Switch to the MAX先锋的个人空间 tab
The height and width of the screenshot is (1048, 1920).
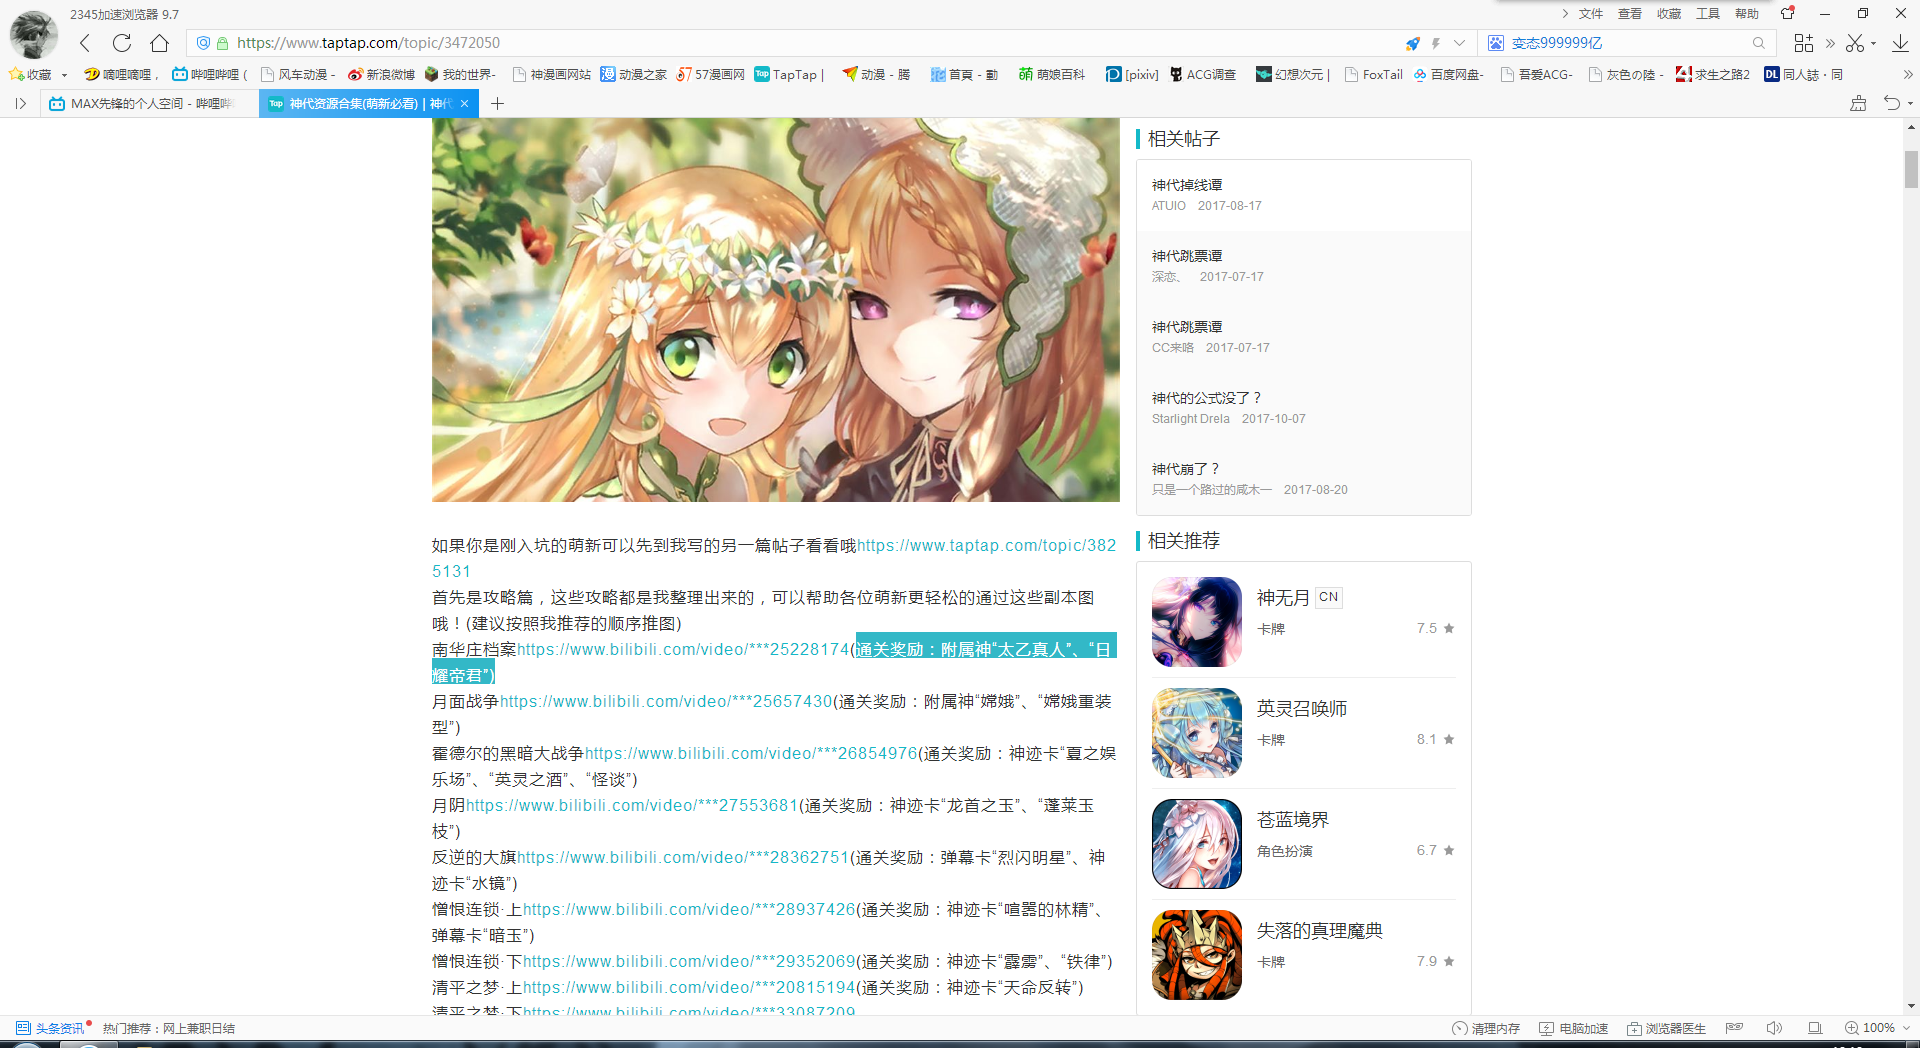[148, 103]
